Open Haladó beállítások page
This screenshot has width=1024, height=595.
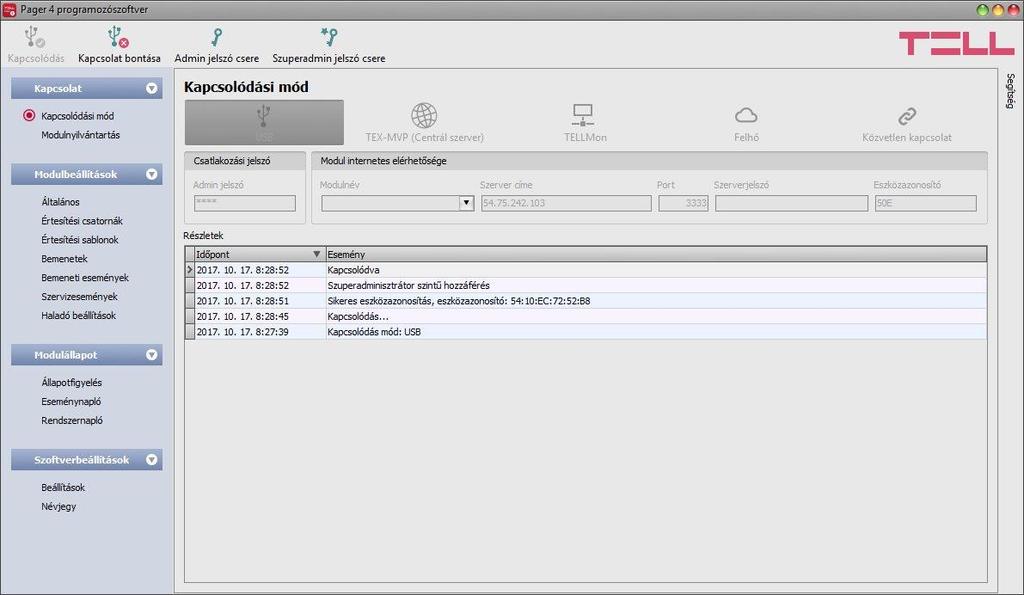[x=78, y=315]
